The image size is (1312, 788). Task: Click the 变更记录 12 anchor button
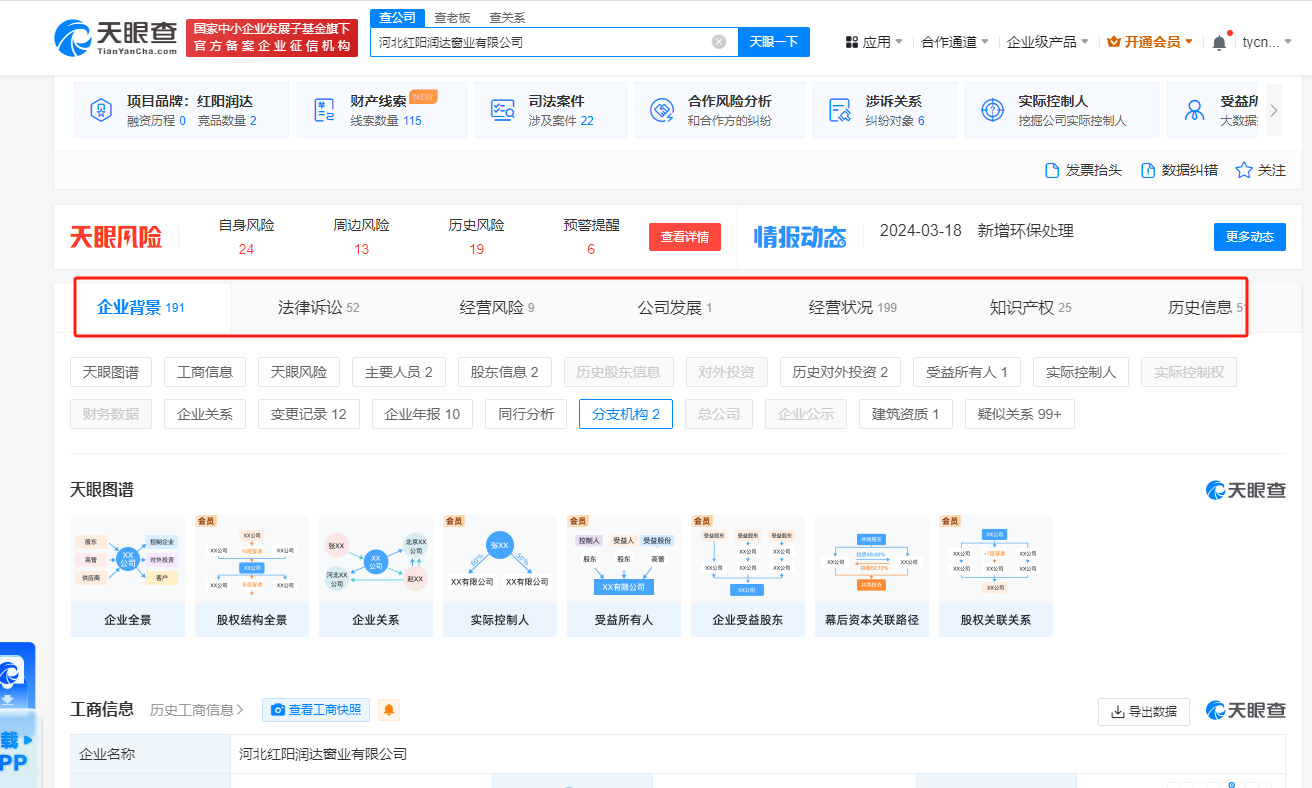(309, 414)
